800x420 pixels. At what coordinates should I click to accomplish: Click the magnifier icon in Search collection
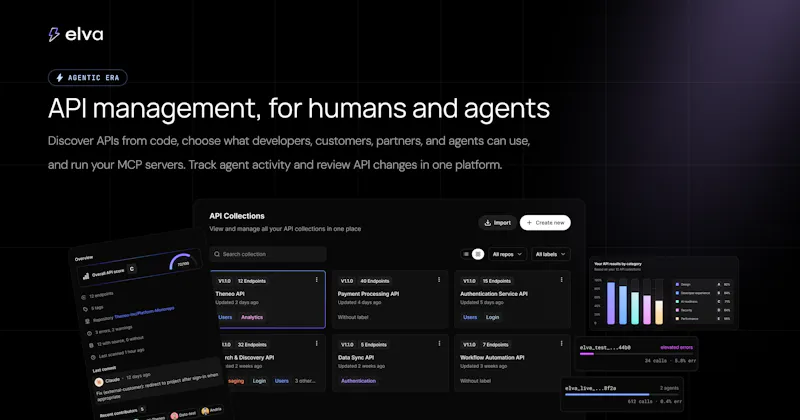(217, 254)
